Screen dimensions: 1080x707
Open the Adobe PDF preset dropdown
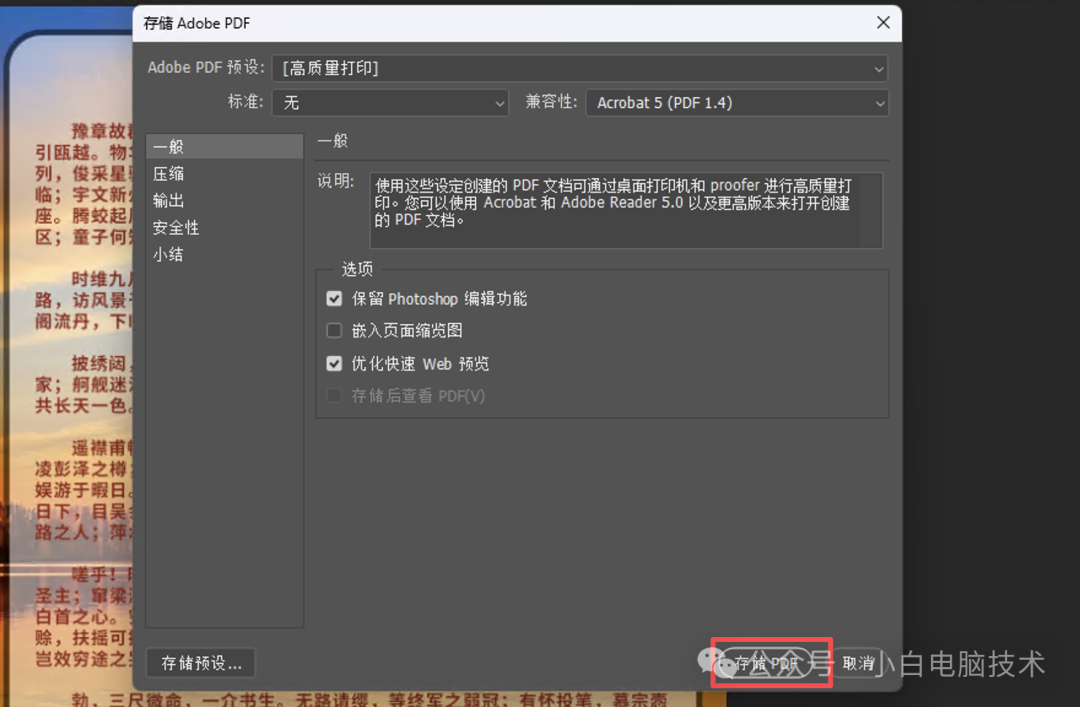tap(580, 68)
